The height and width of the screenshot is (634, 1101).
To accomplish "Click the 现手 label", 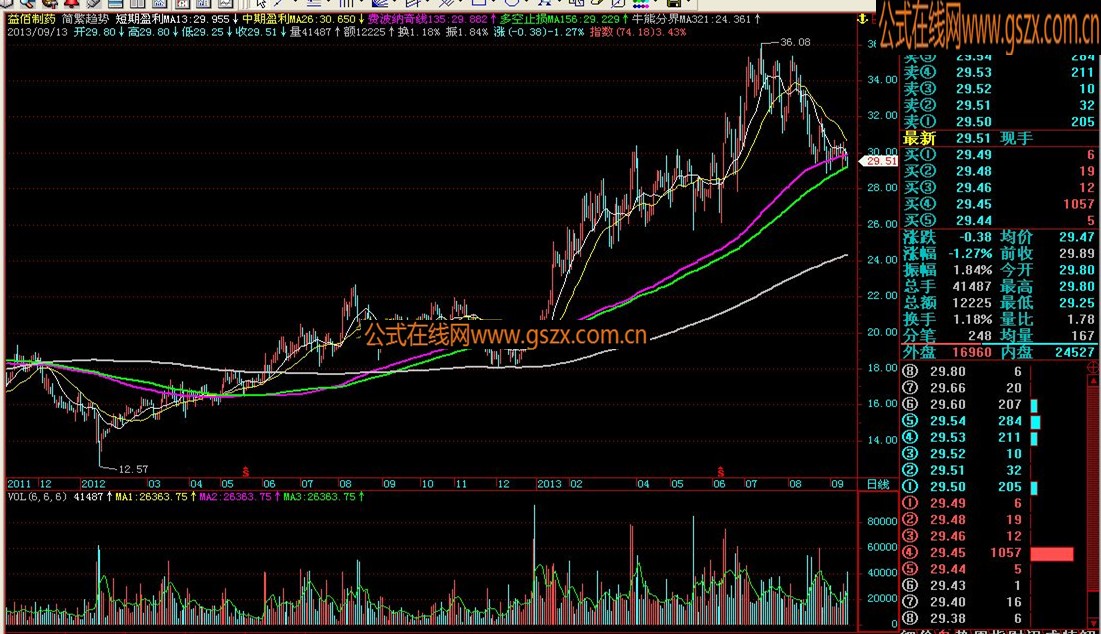I will (x=1016, y=138).
